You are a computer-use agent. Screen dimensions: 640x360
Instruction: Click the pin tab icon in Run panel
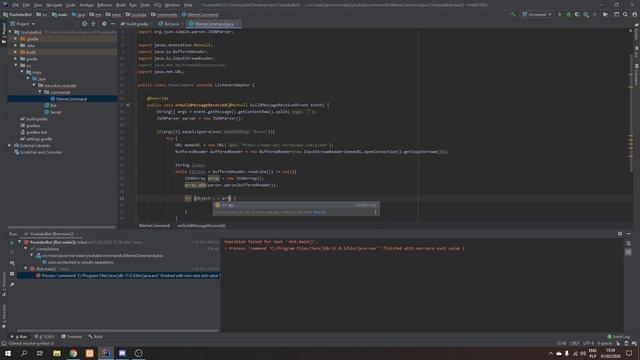(12, 284)
